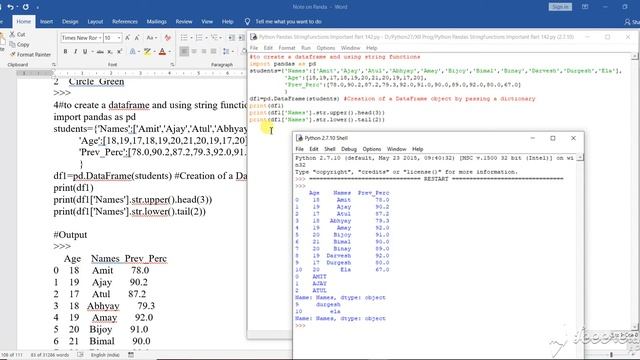The height and width of the screenshot is (360, 640).
Task: Click Increase Indent icon
Action: pyautogui.click(x=242, y=38)
